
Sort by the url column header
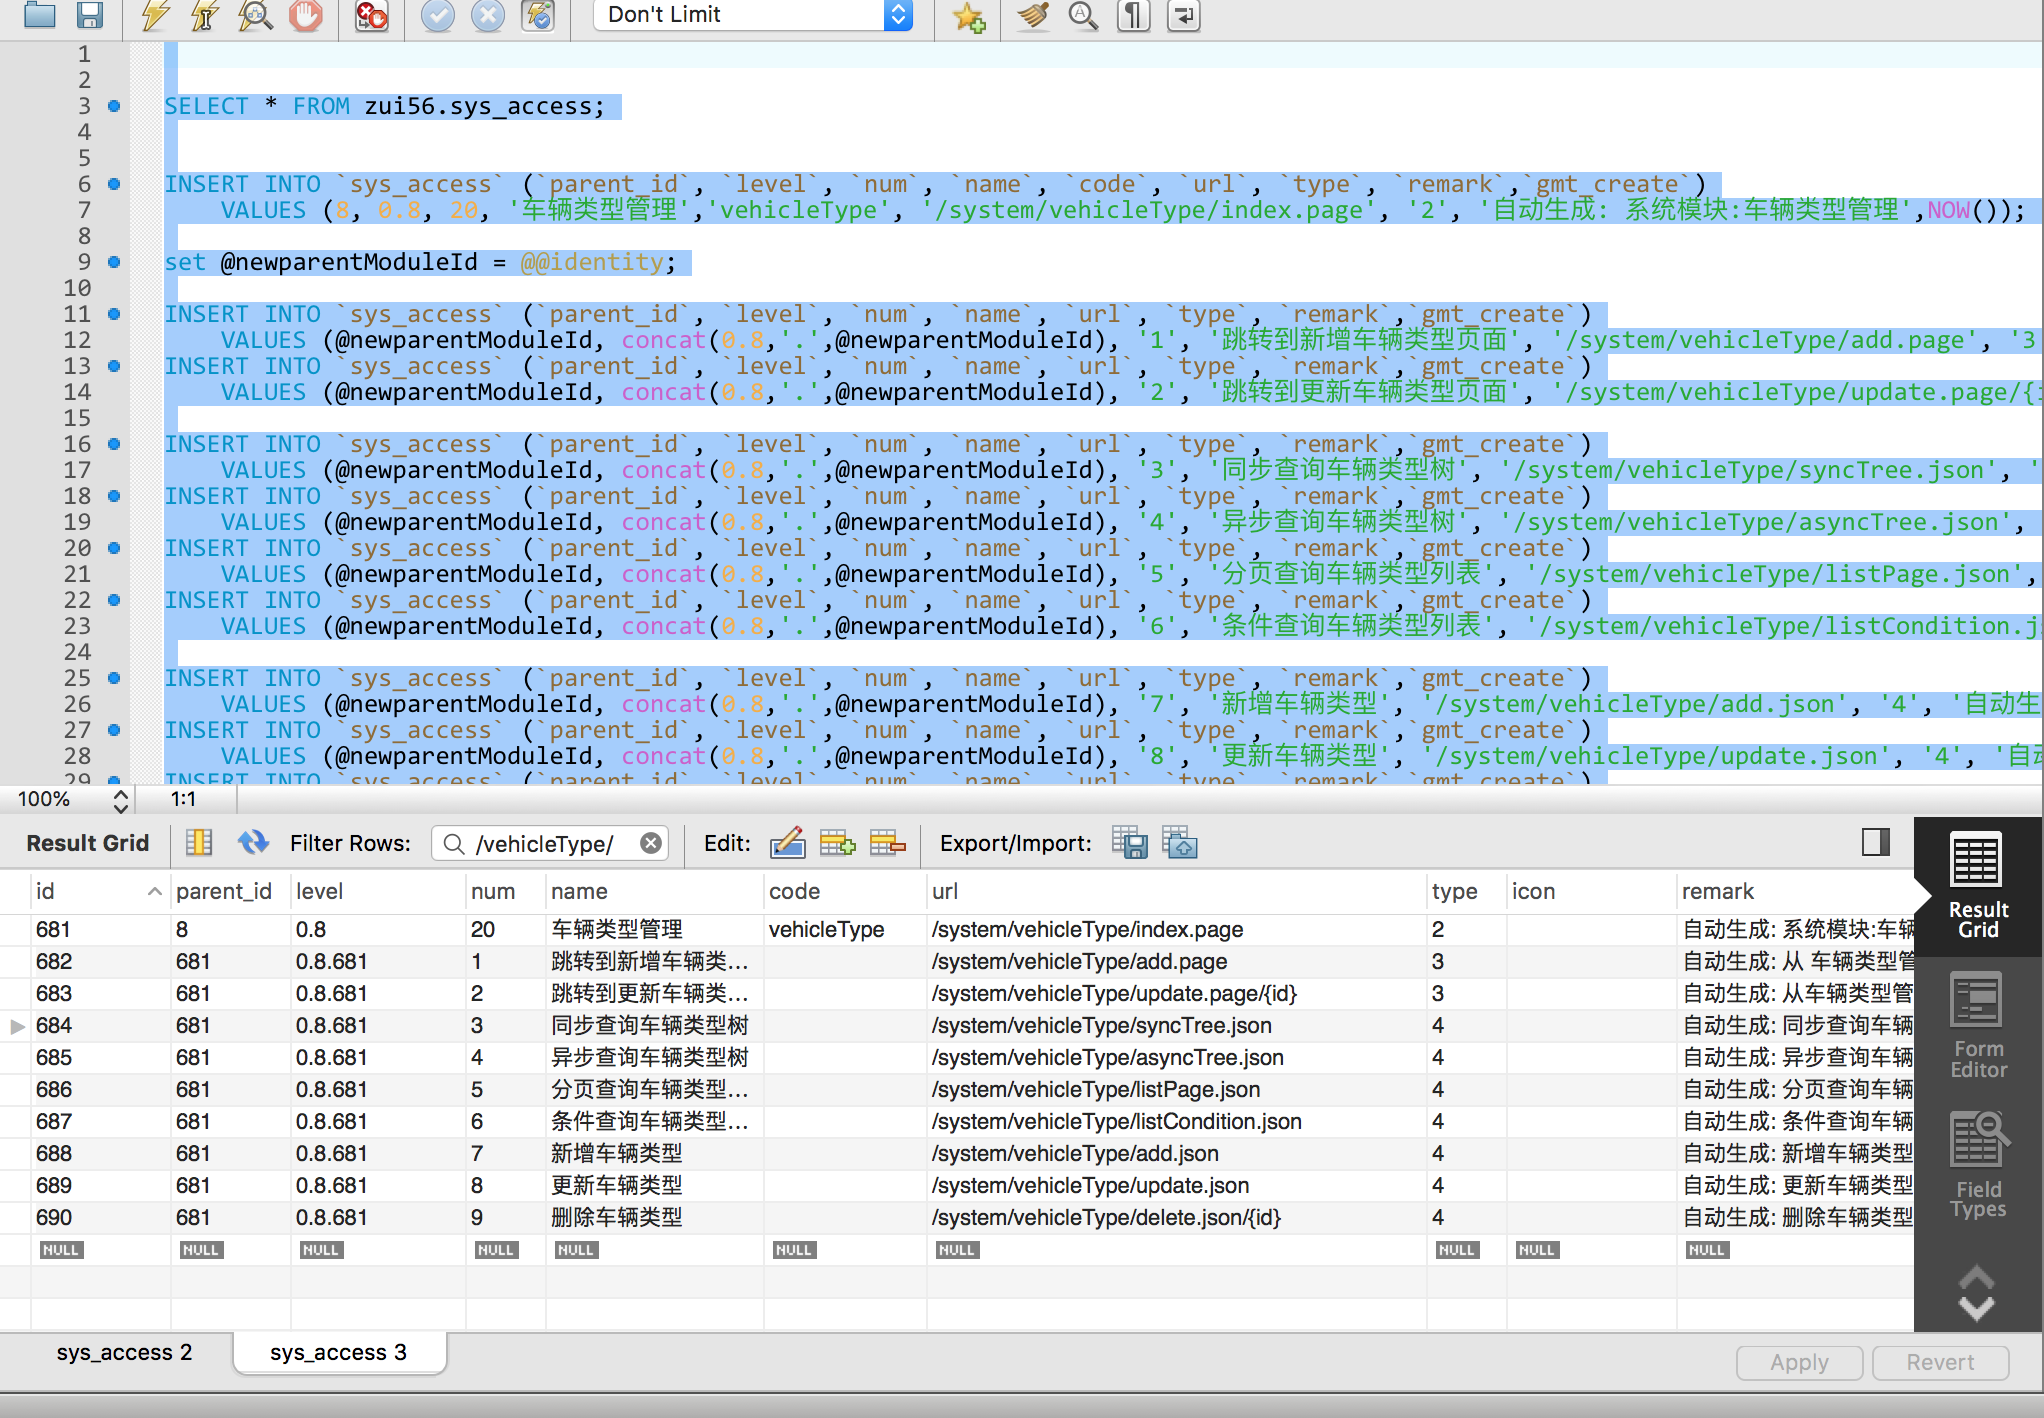pyautogui.click(x=1176, y=891)
